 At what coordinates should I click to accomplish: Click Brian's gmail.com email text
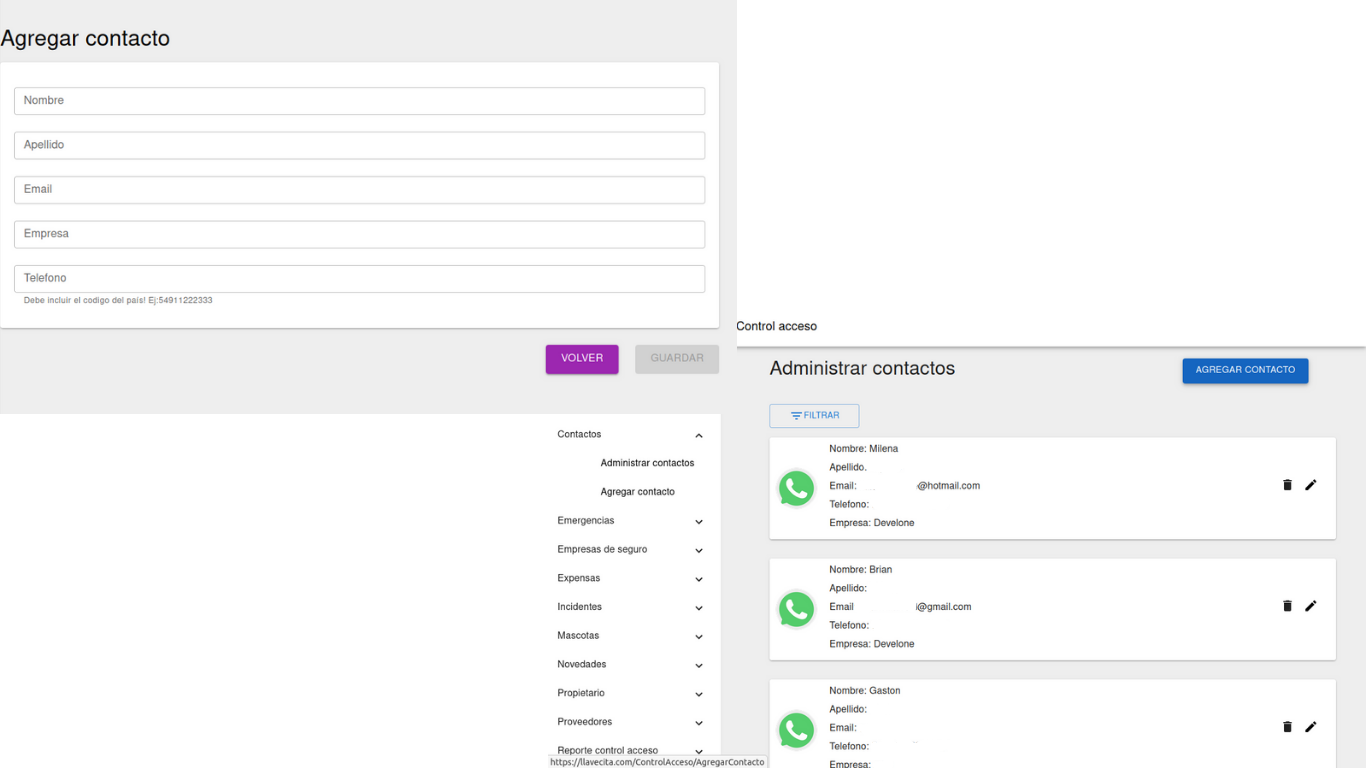click(943, 607)
